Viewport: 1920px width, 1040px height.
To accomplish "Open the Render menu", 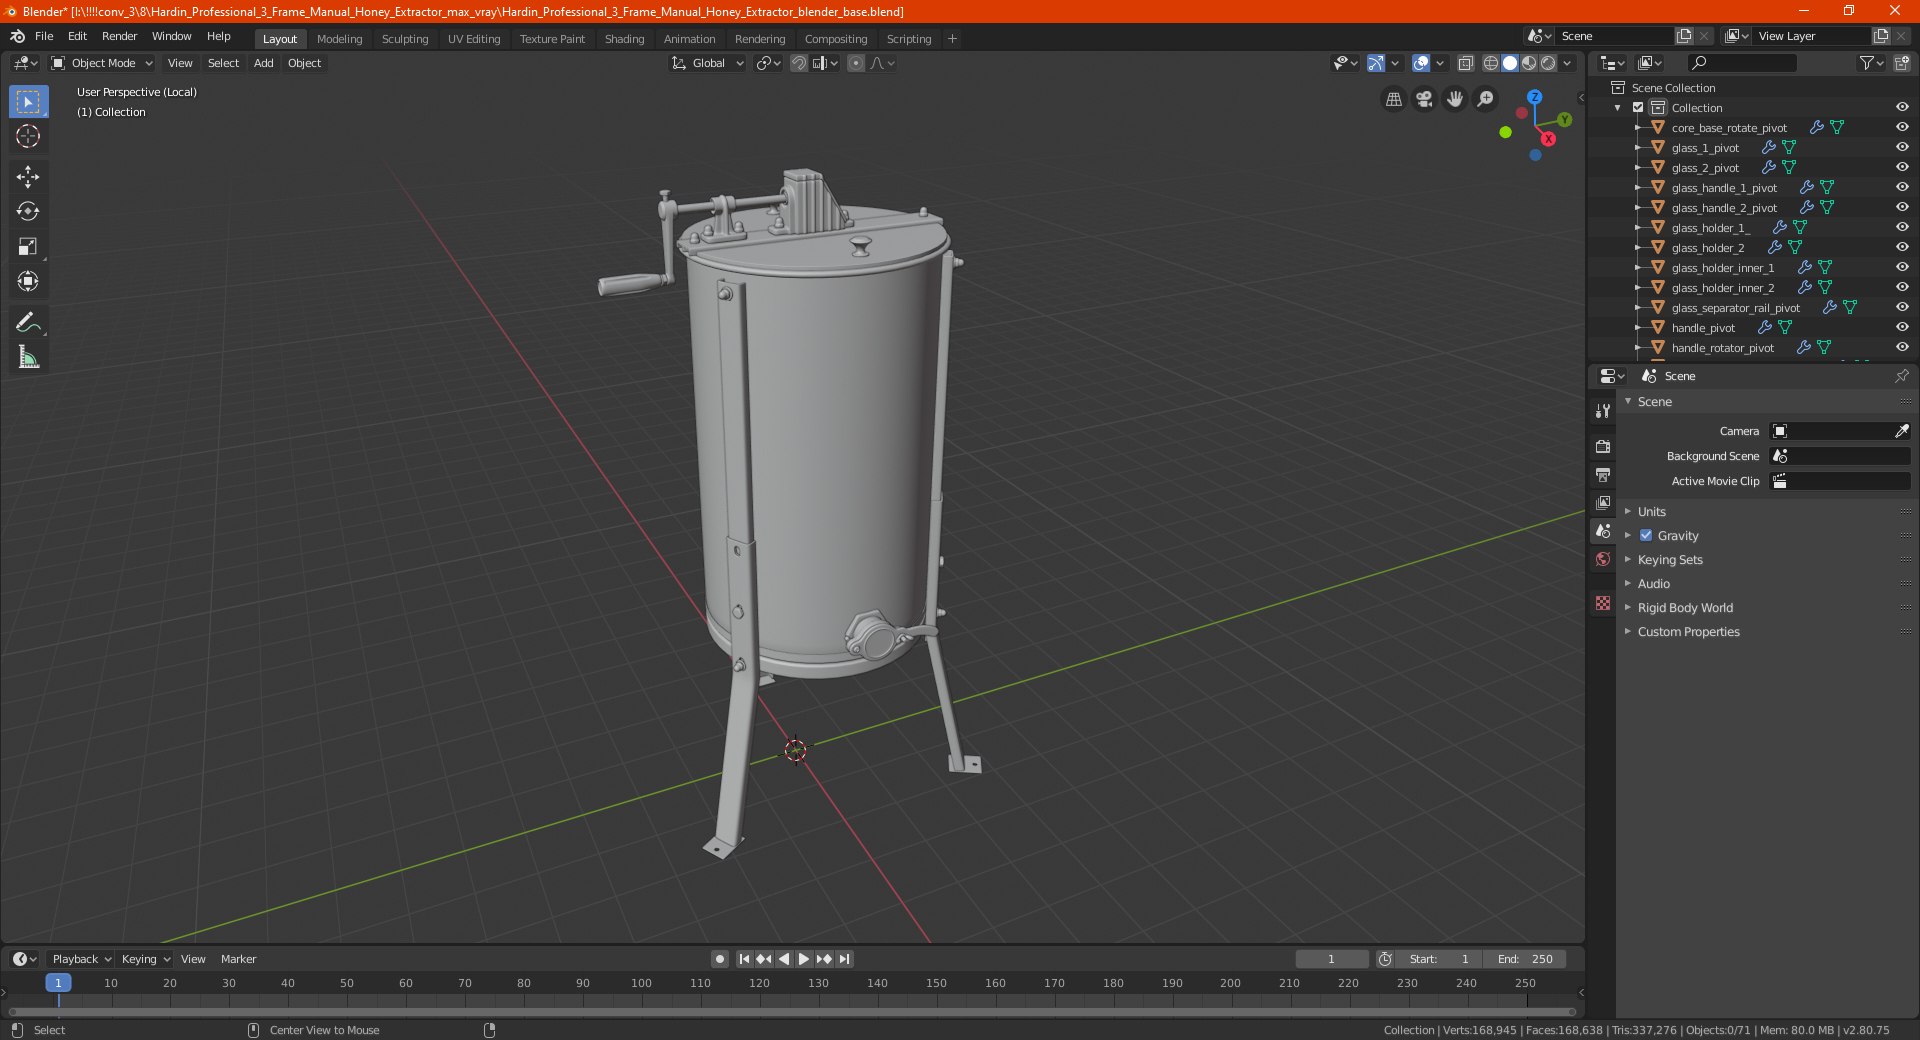I will (119, 36).
